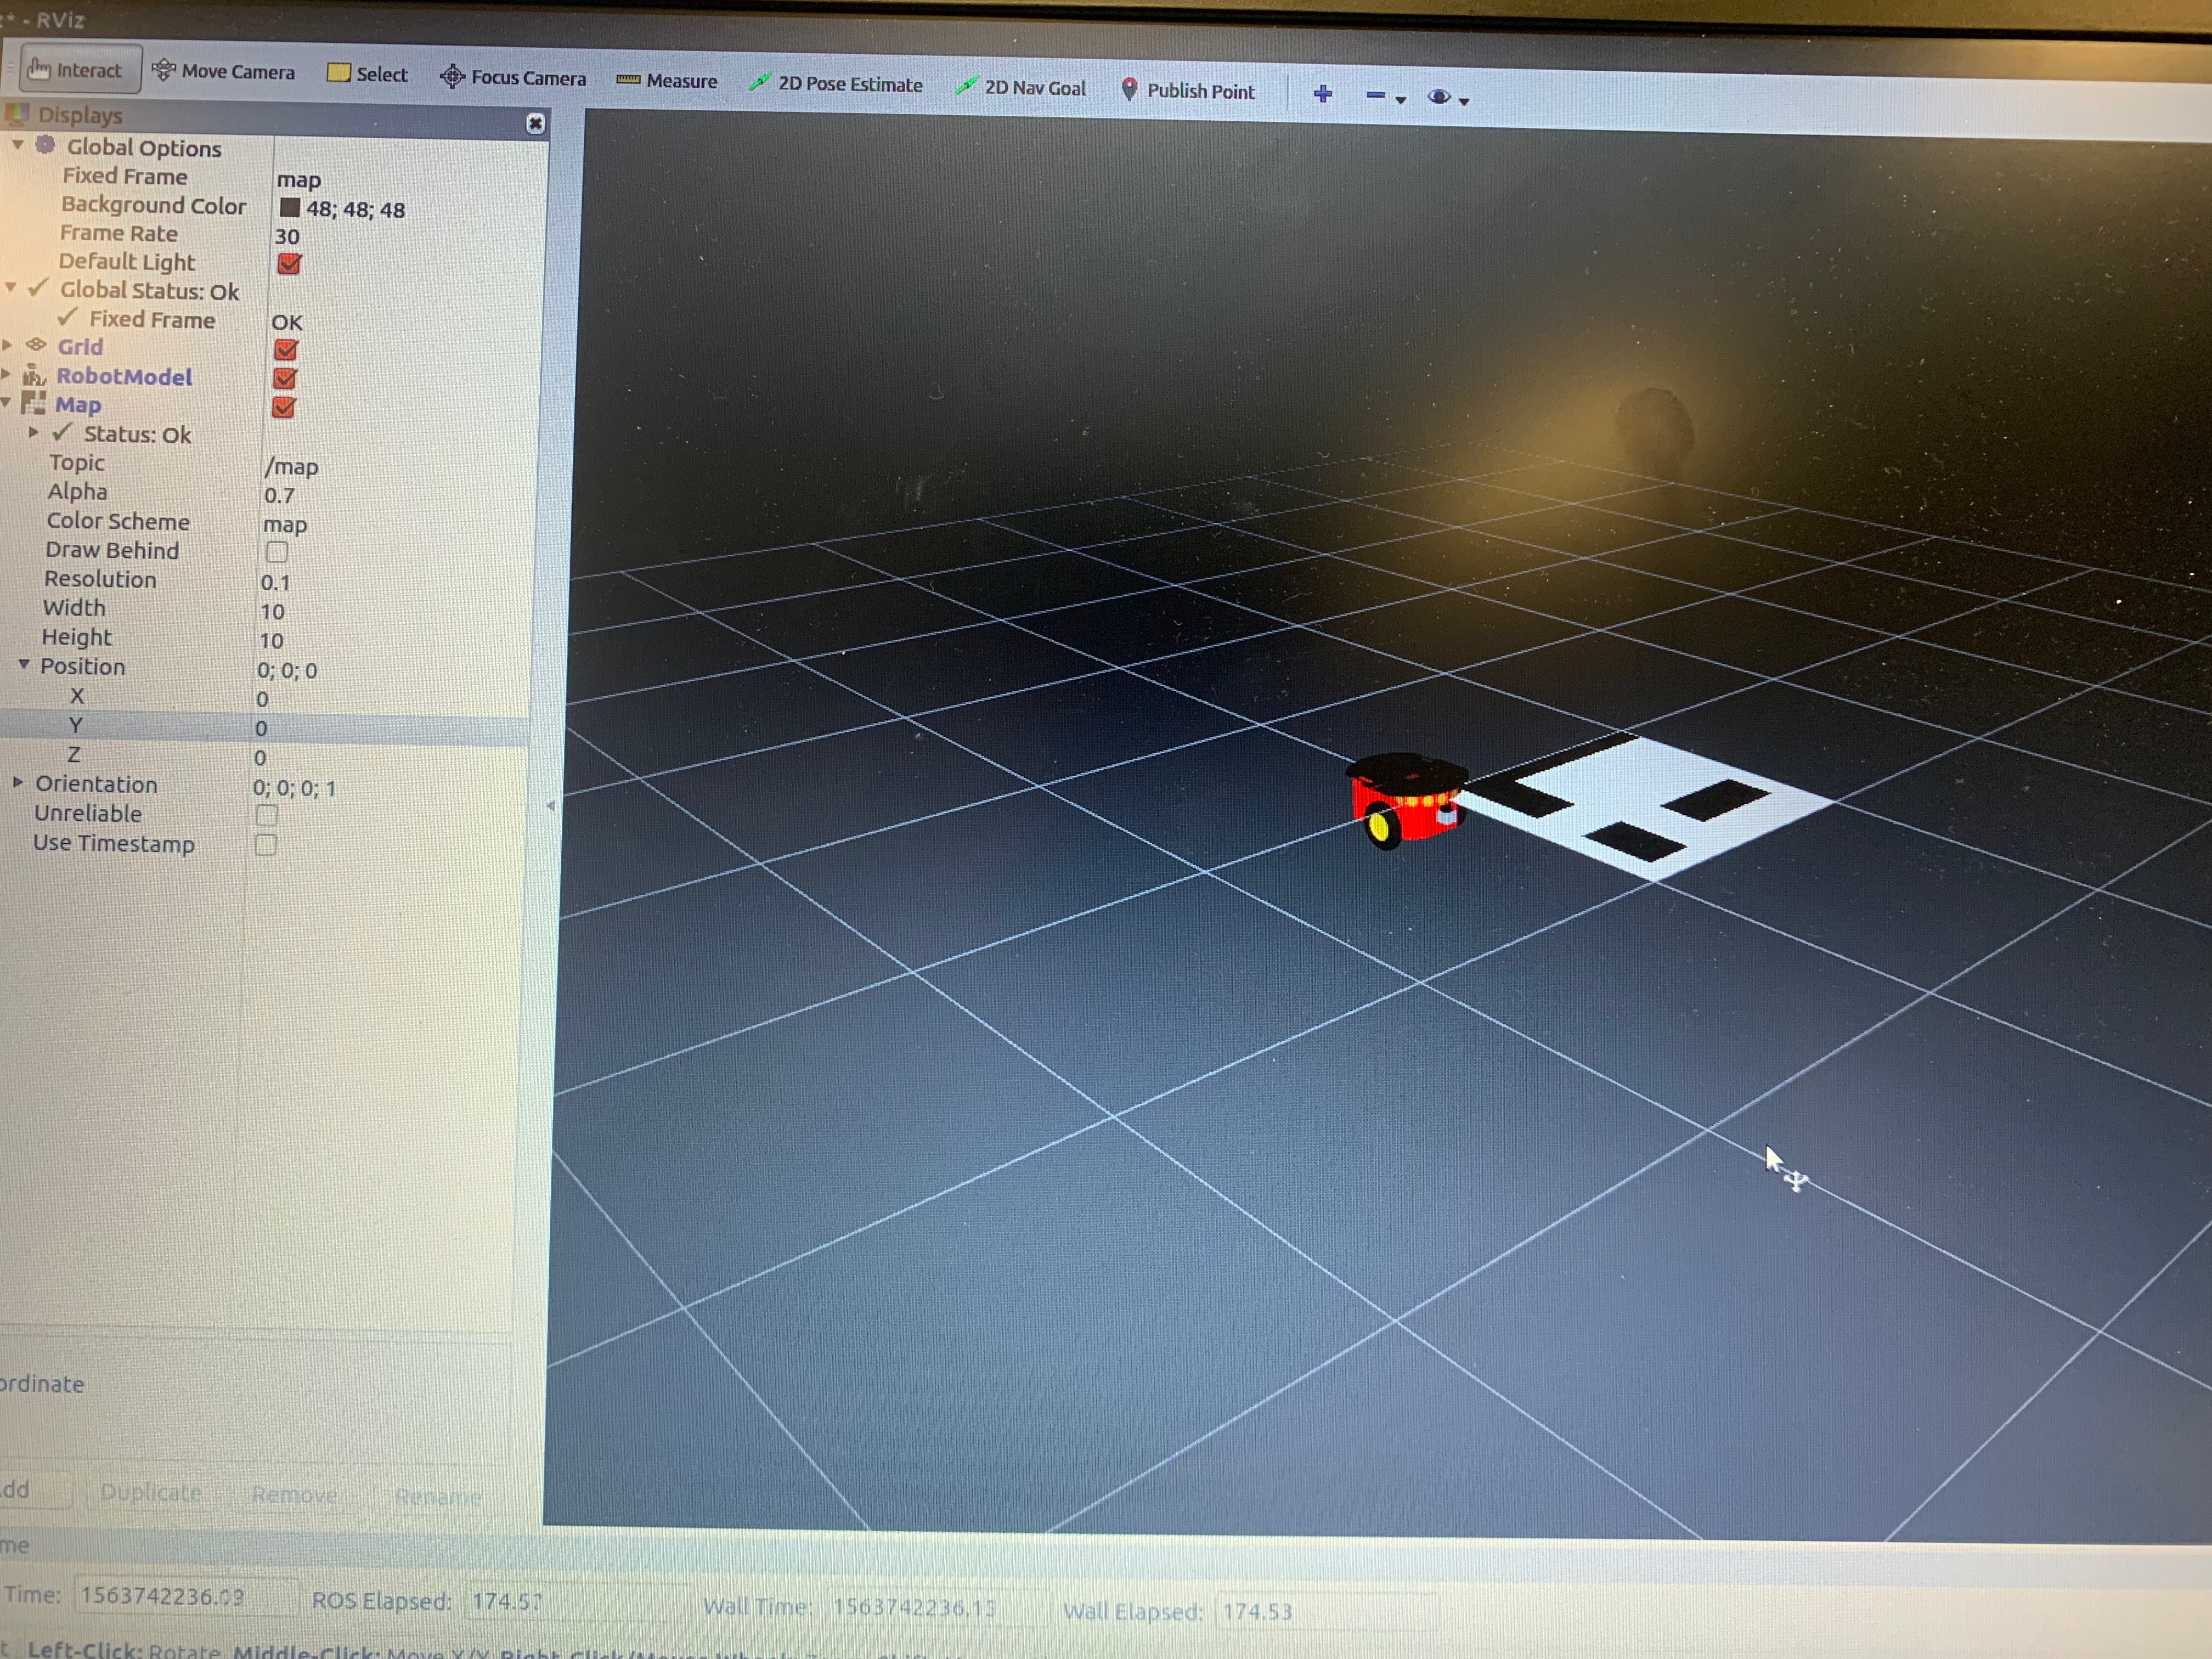The width and height of the screenshot is (2212, 1659).
Task: Expand the Orientation property
Action: (18, 782)
